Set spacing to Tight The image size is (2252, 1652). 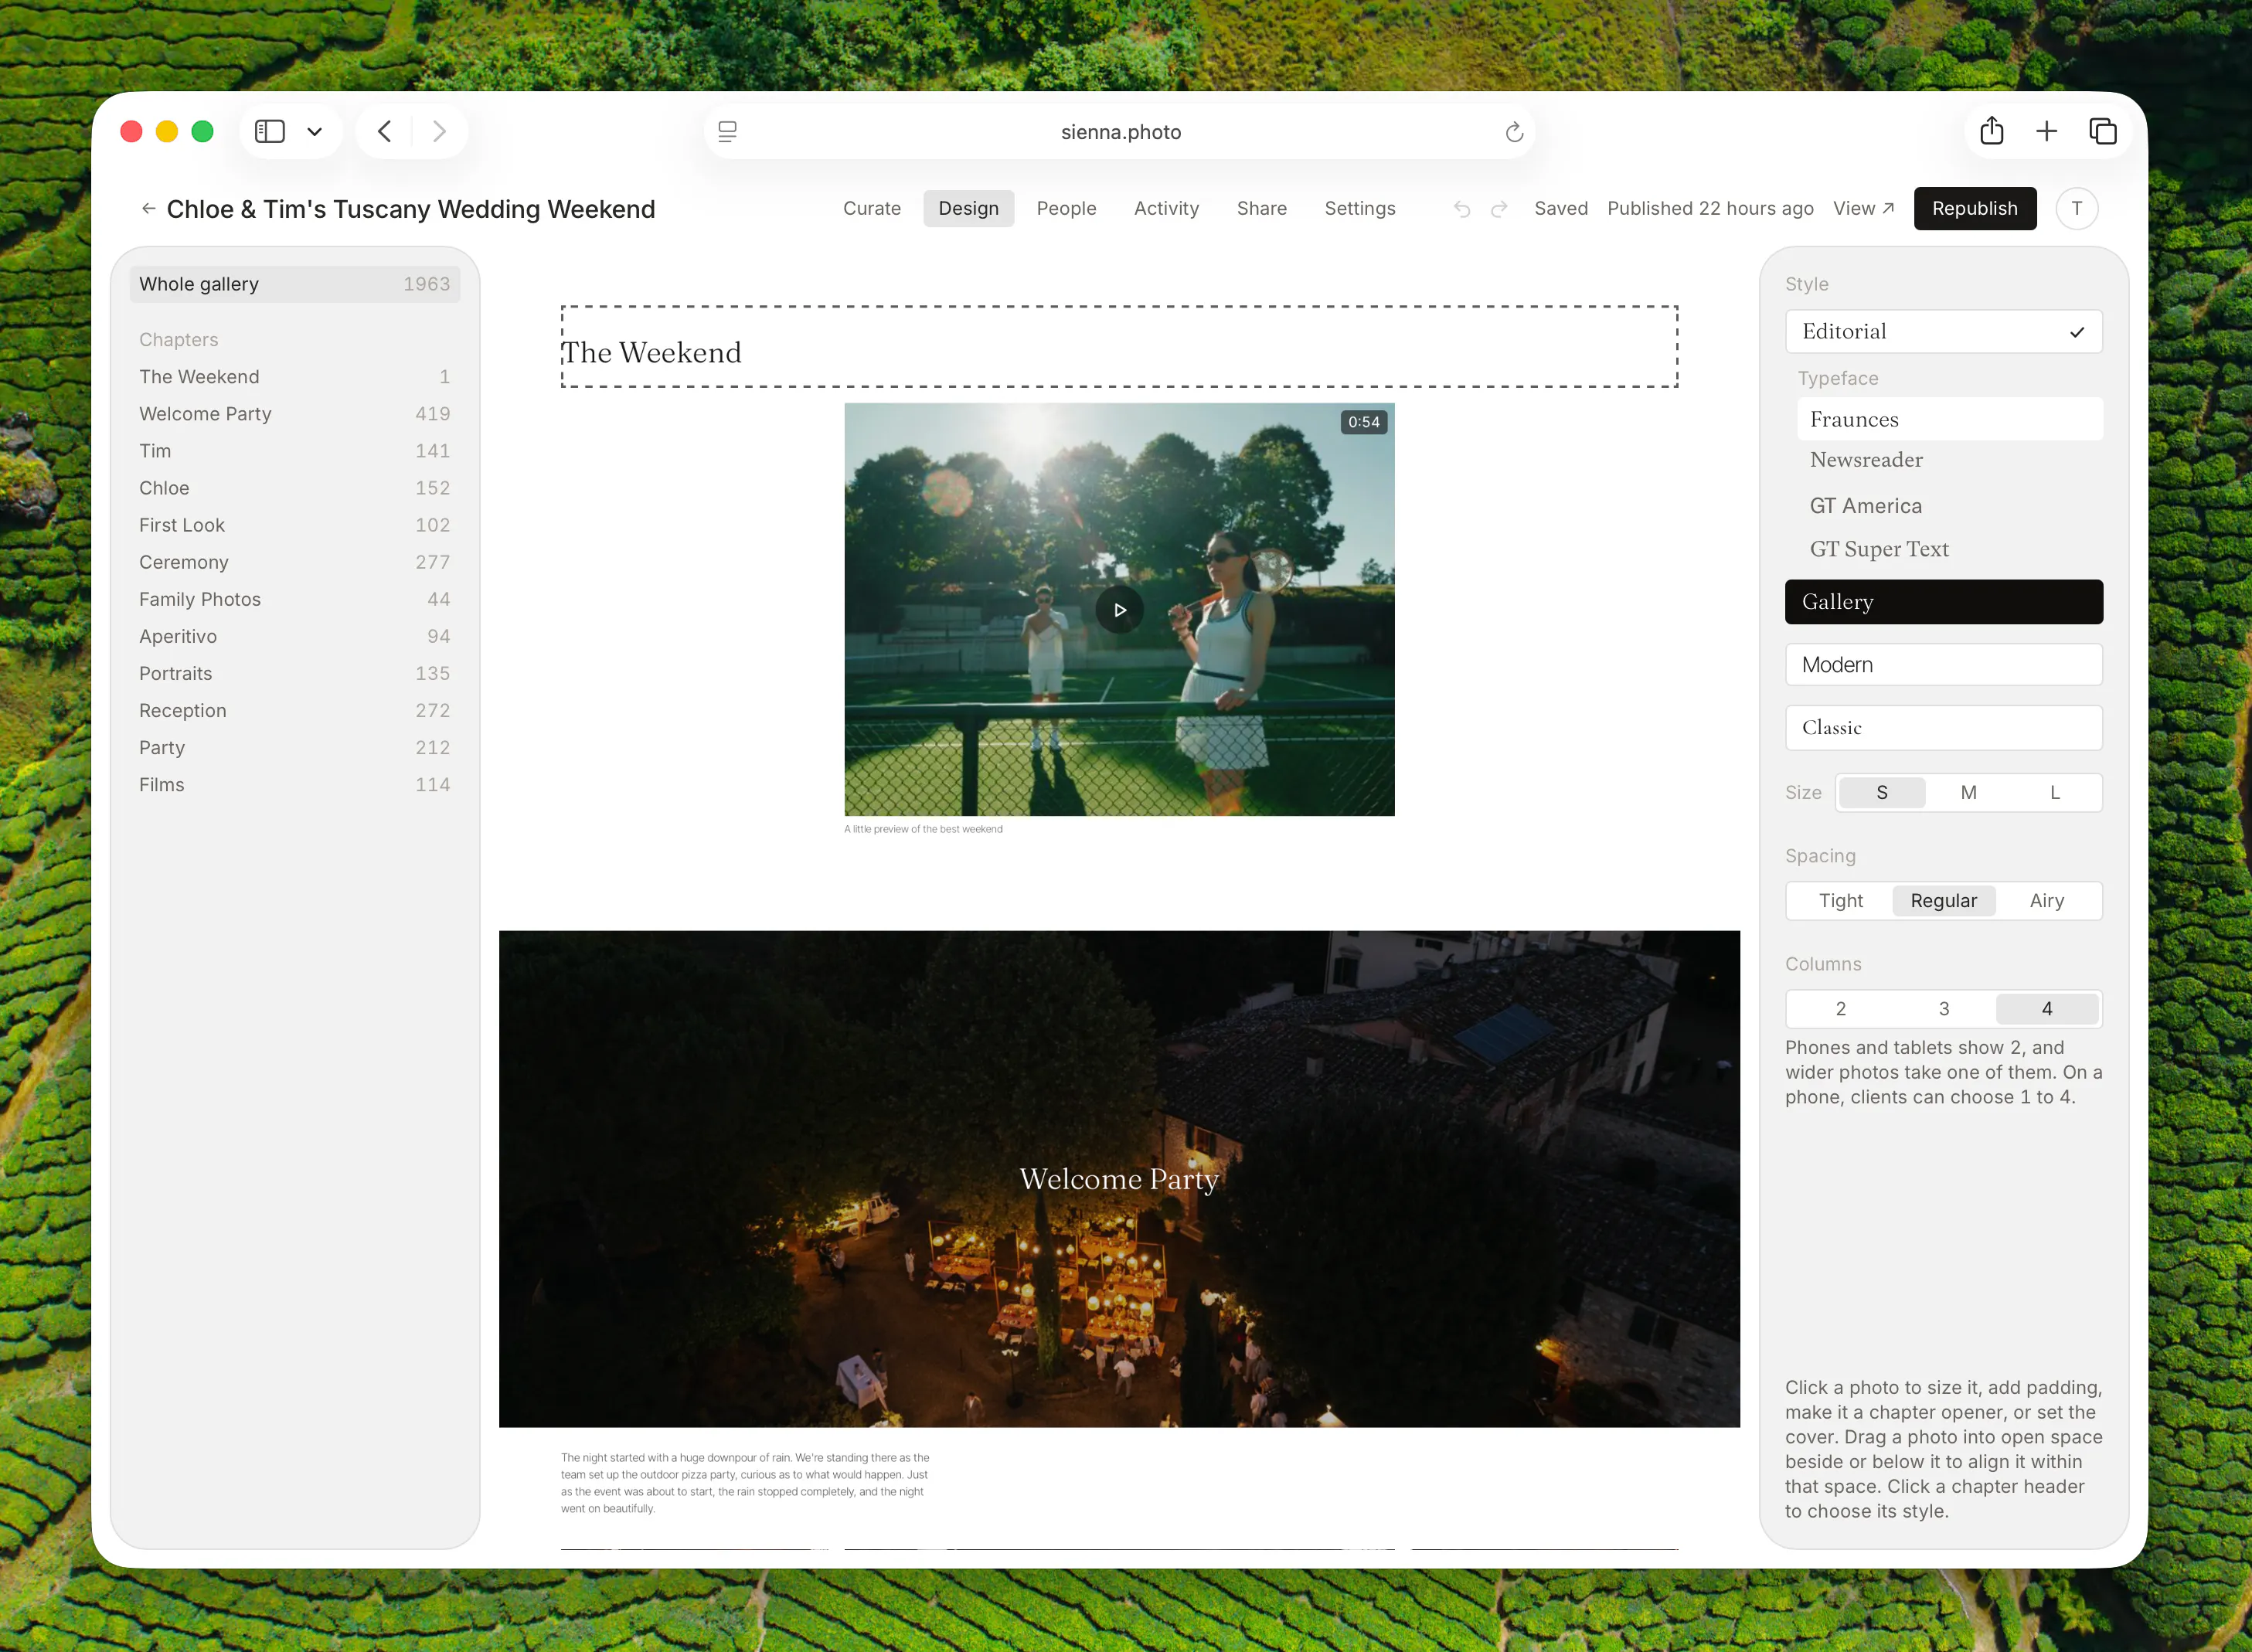tap(1839, 900)
